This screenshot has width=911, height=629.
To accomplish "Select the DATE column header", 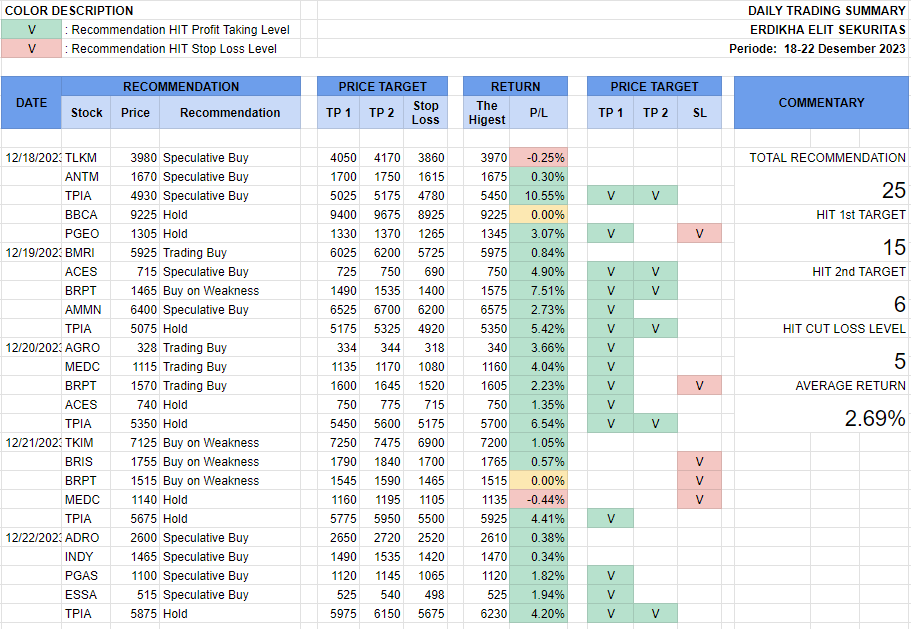I will coord(31,103).
